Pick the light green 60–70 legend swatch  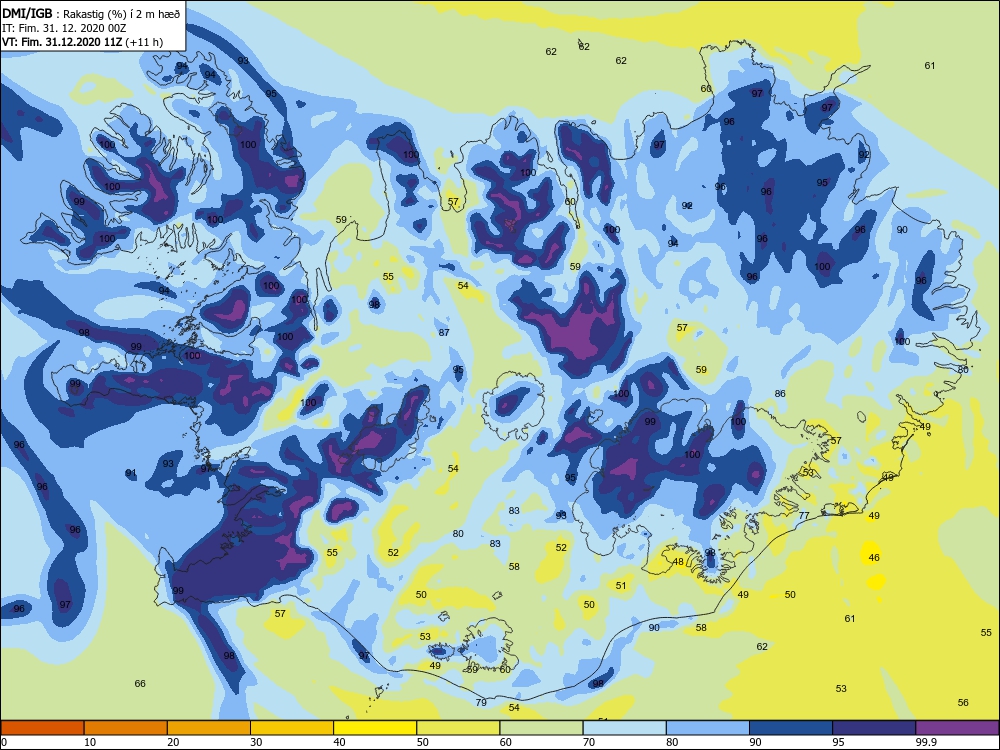tap(541, 728)
